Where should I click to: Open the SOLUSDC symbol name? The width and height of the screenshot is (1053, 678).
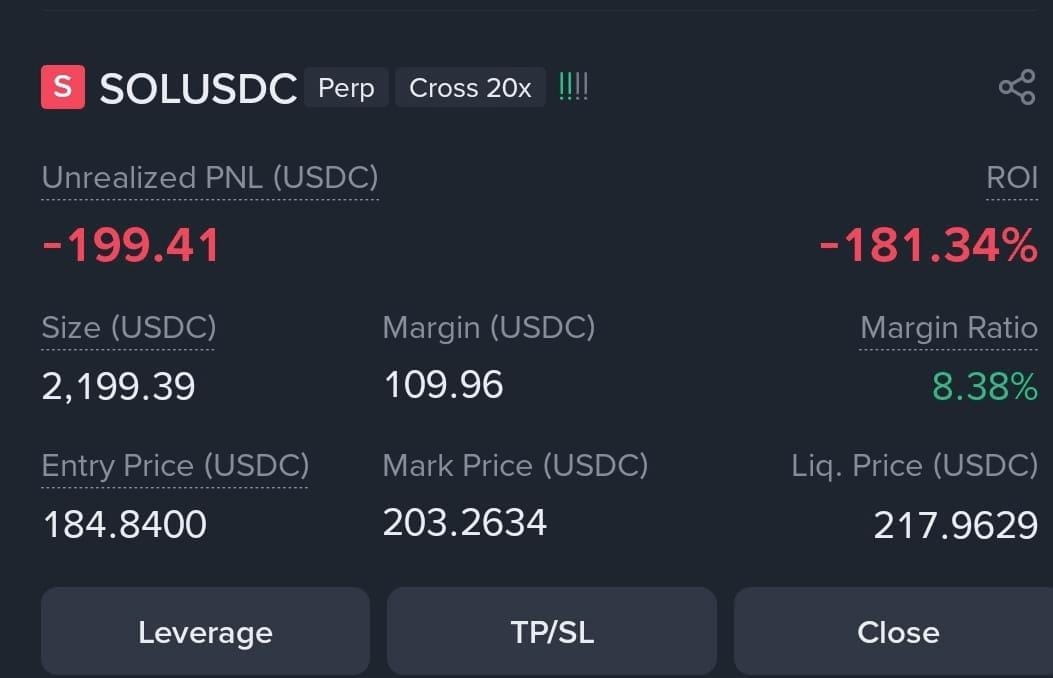pos(198,88)
